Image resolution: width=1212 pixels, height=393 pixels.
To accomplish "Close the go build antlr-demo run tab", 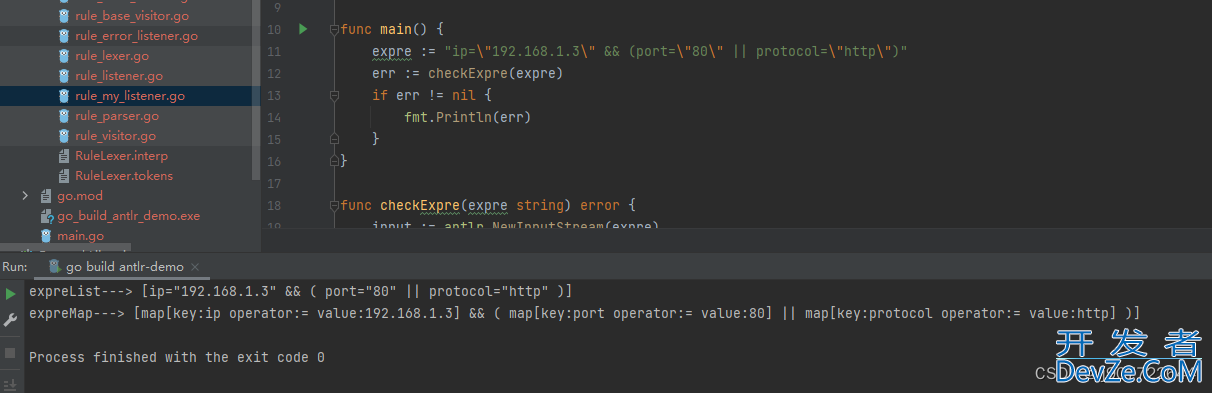I will (x=195, y=266).
